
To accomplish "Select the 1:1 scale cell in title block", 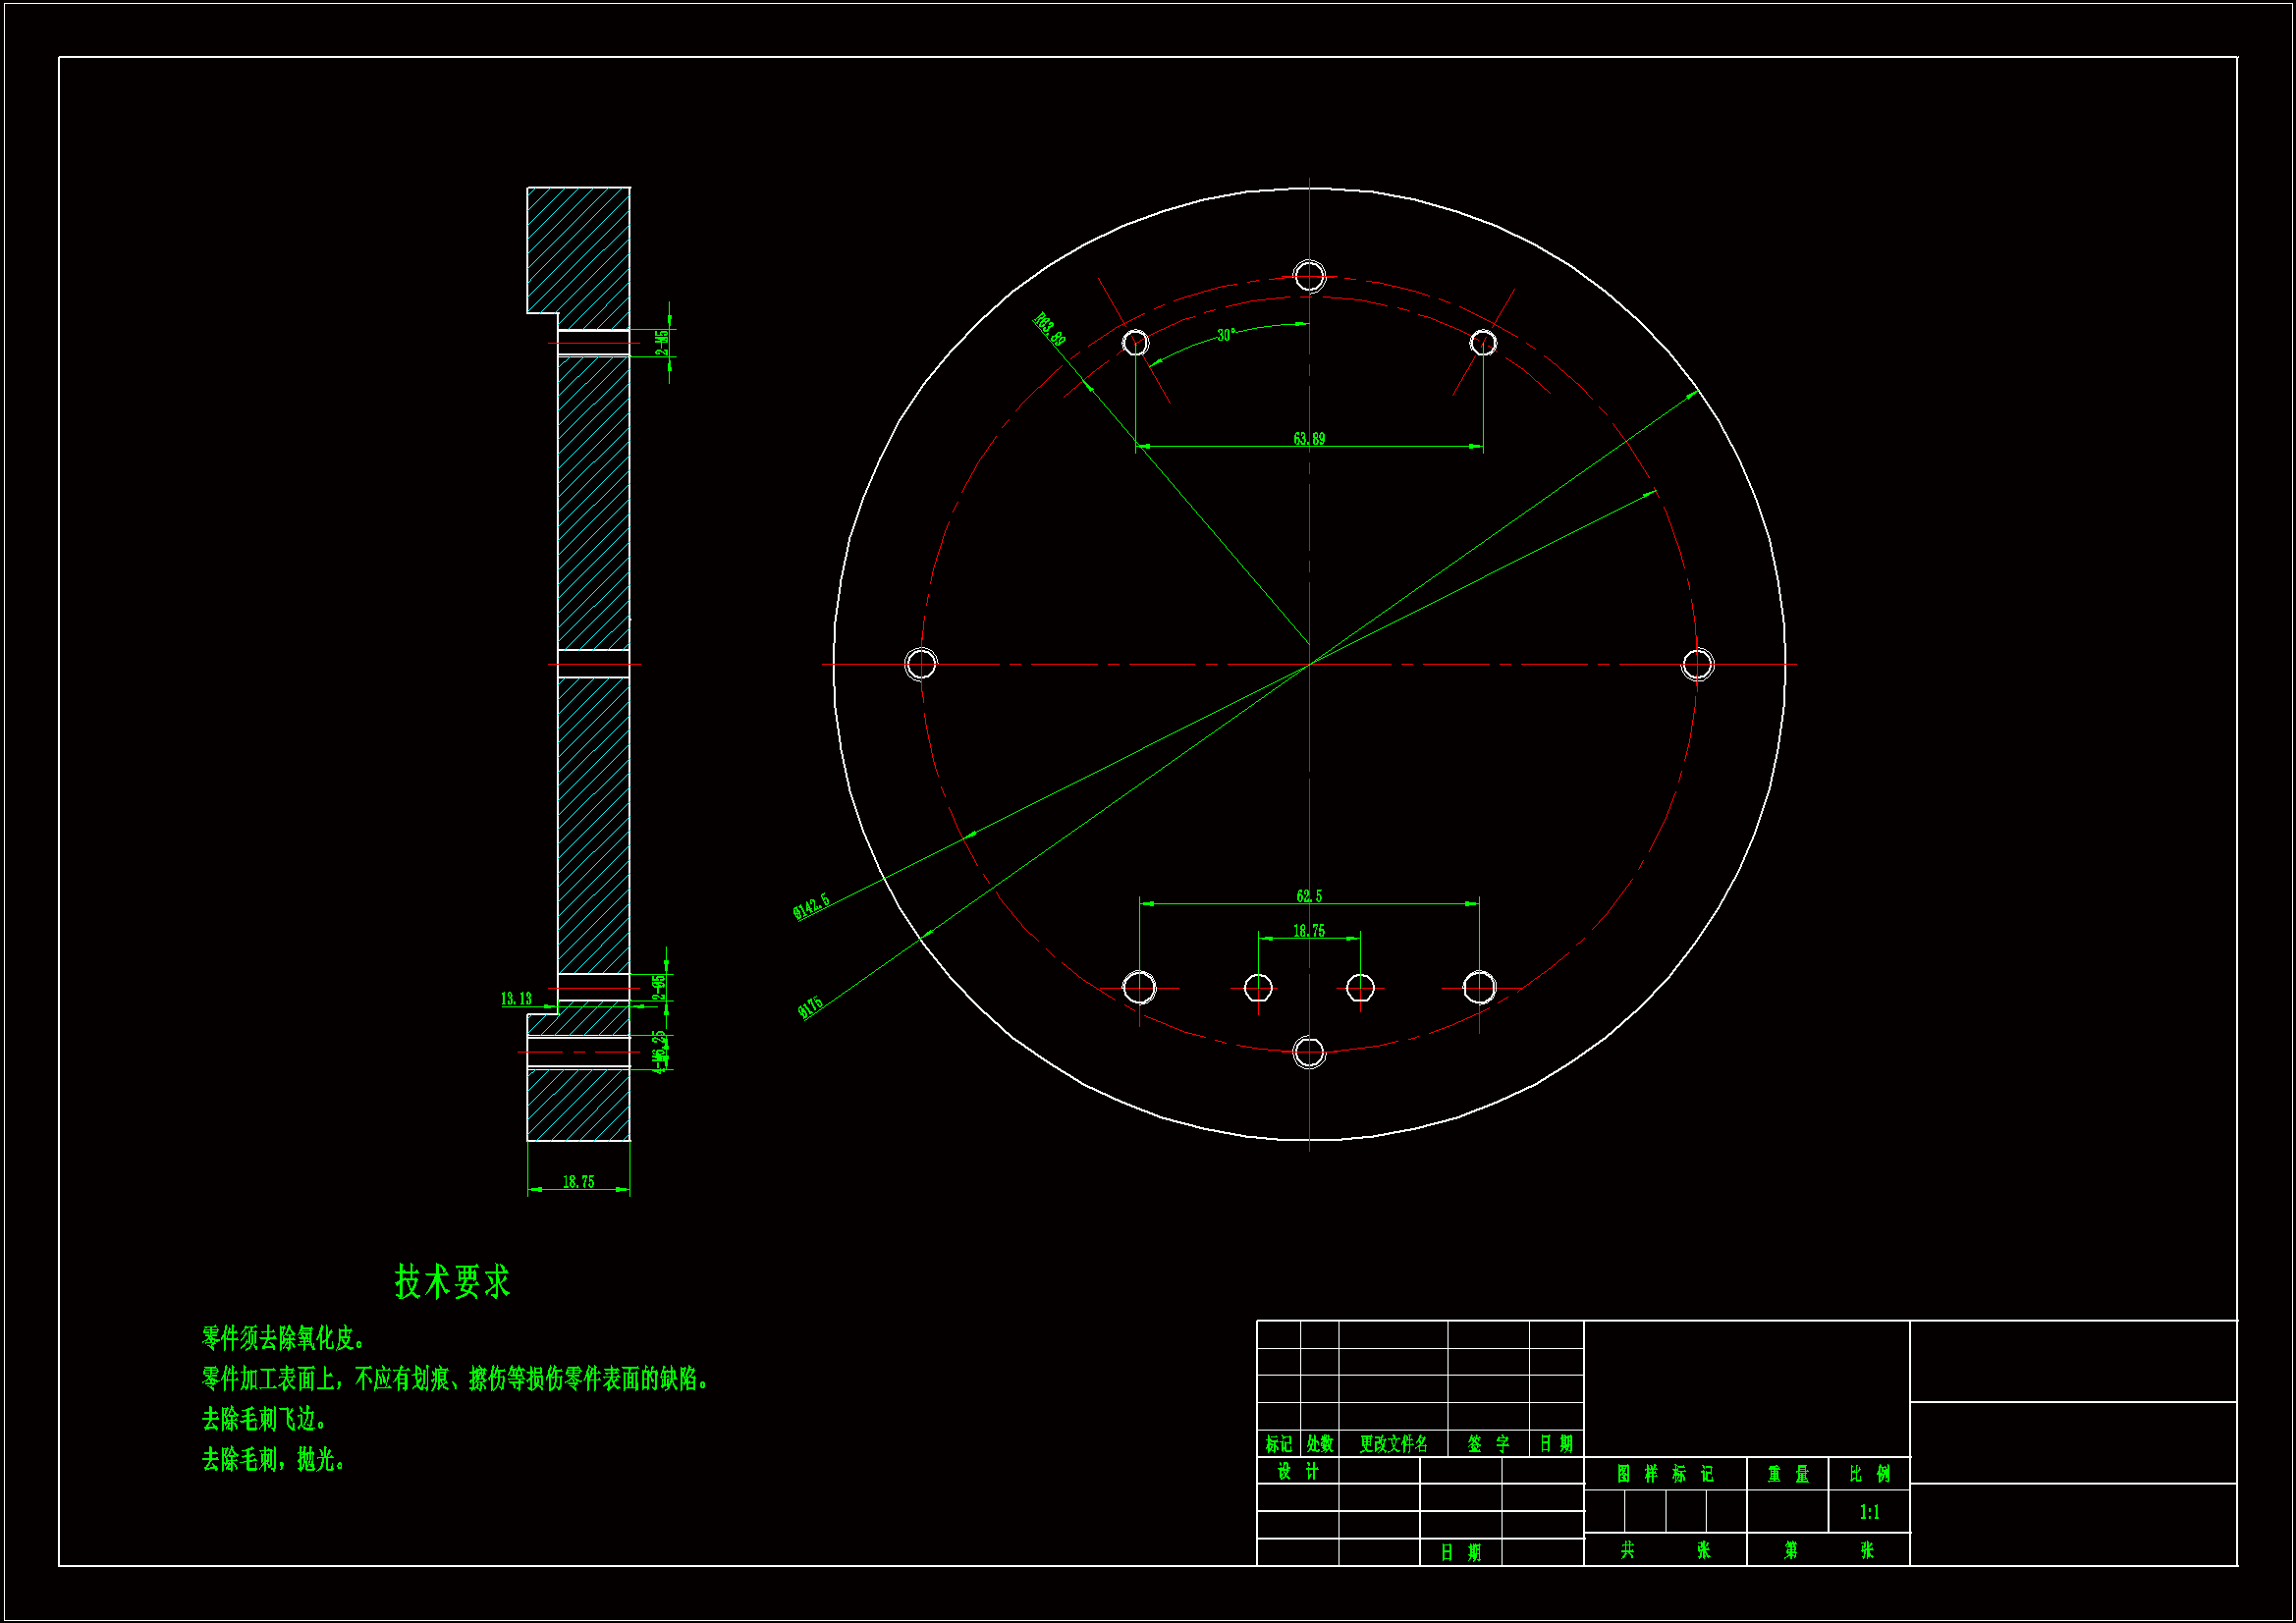I will point(1869,1512).
